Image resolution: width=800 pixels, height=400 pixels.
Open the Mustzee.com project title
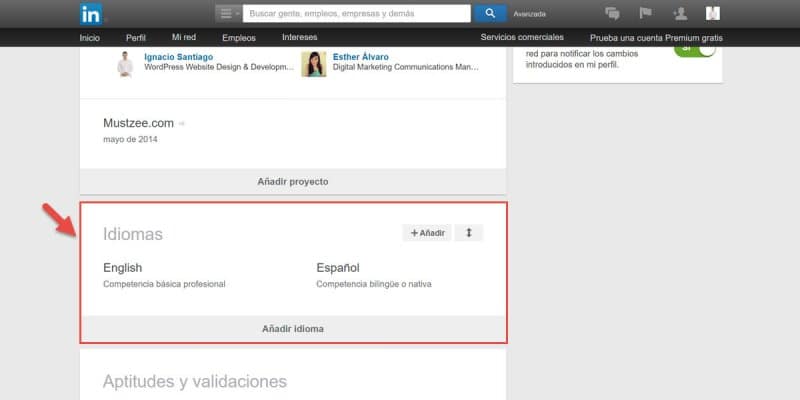[x=138, y=123]
